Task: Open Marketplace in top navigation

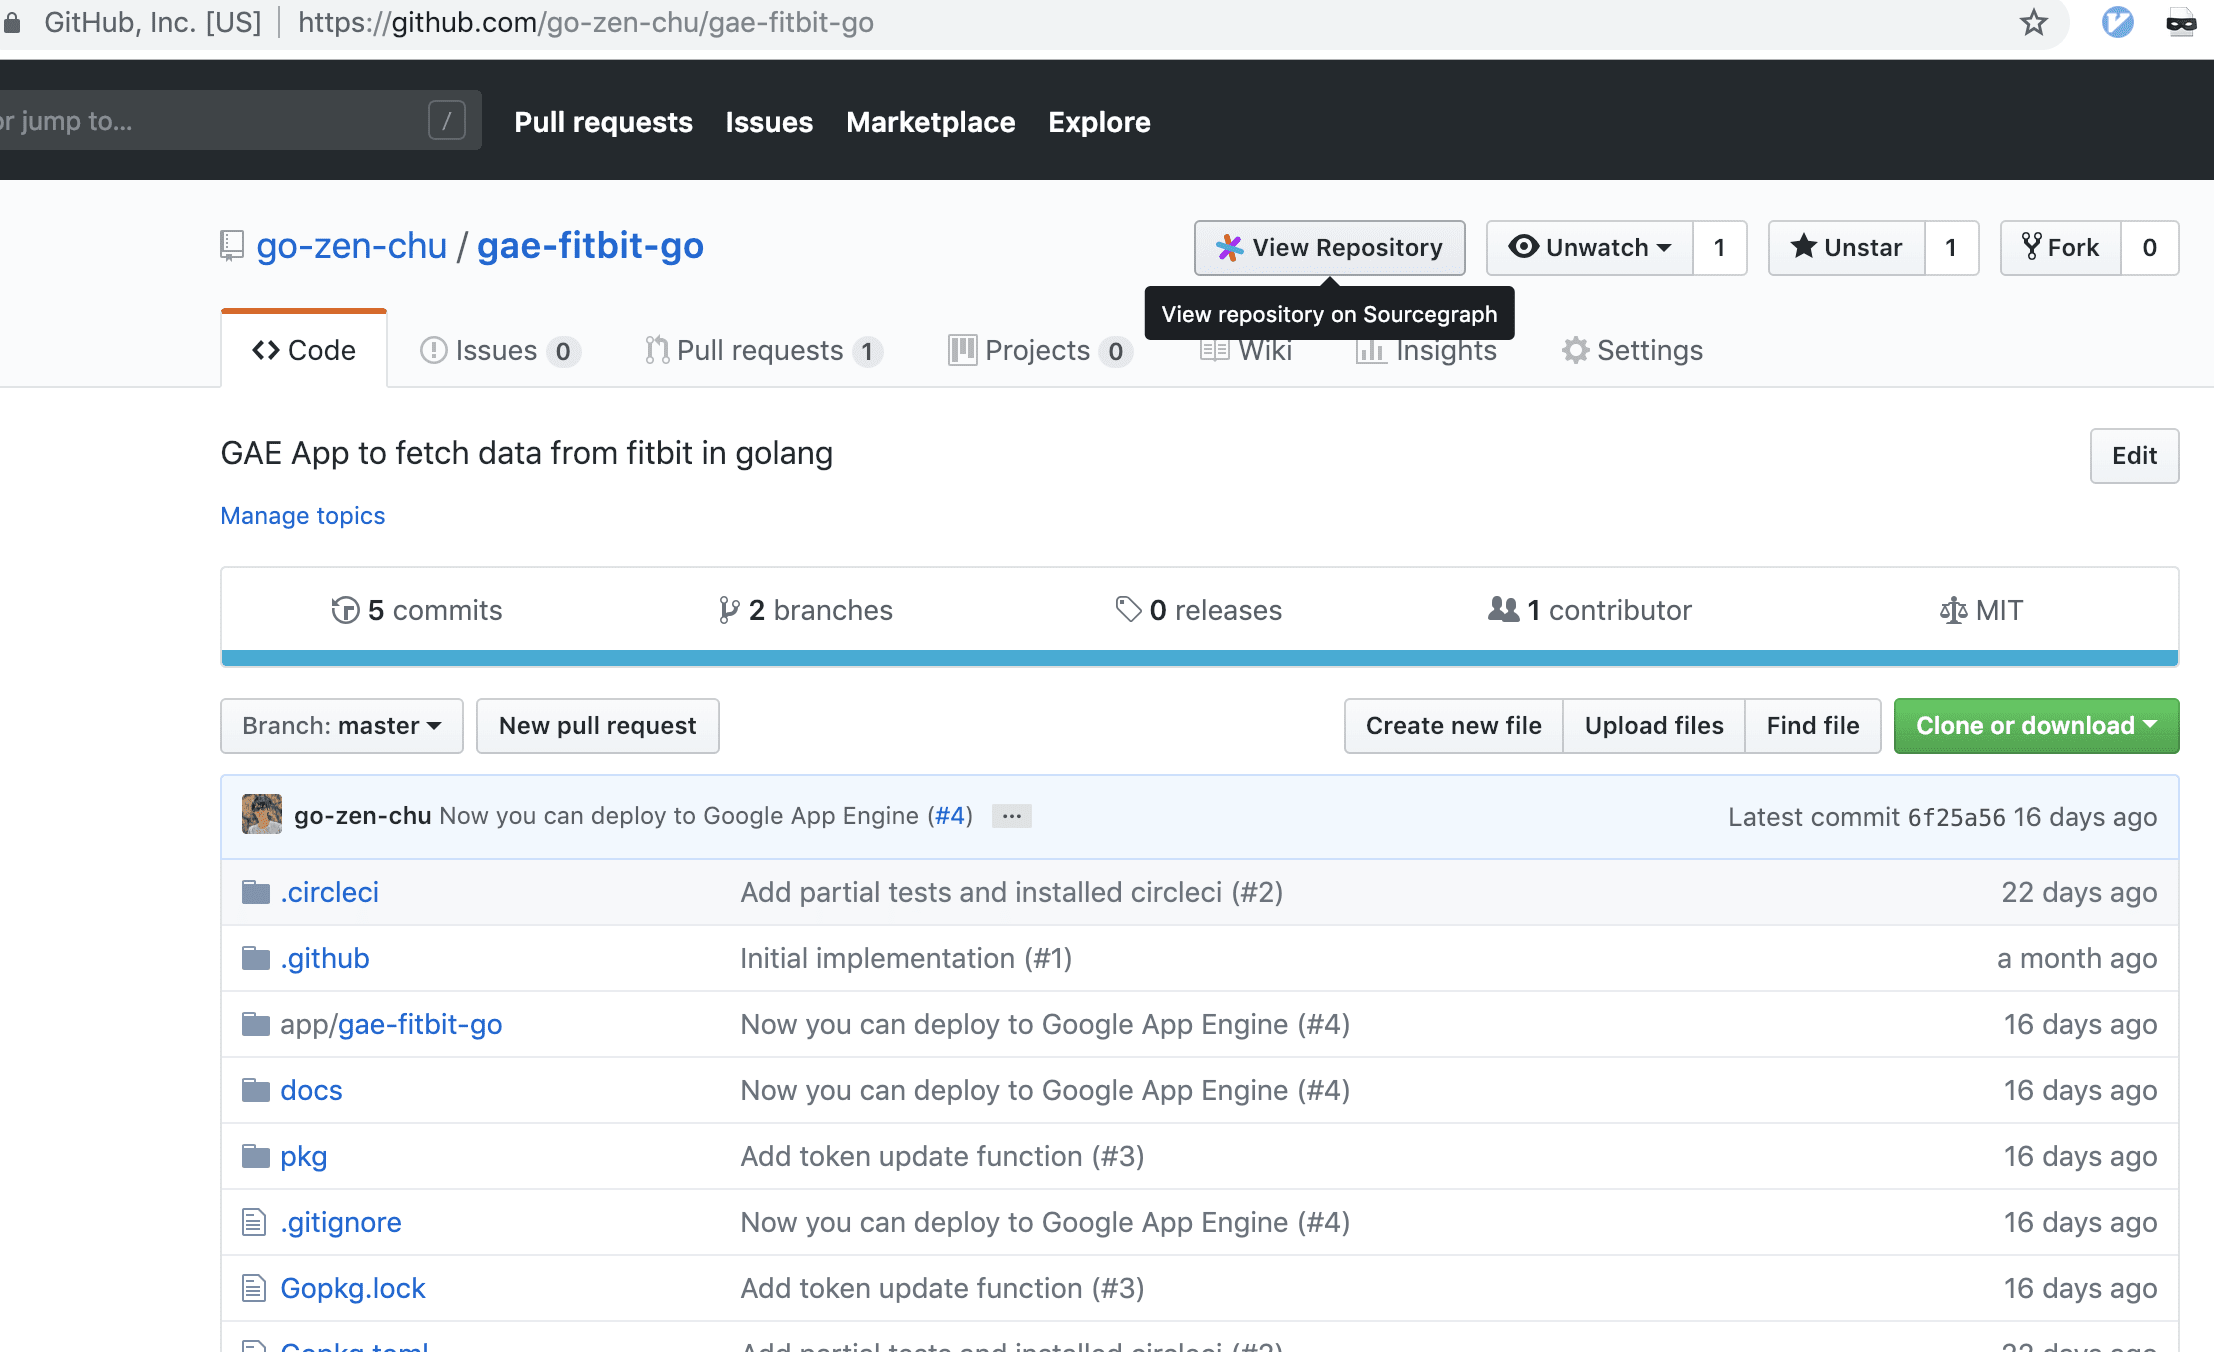Action: (x=931, y=122)
